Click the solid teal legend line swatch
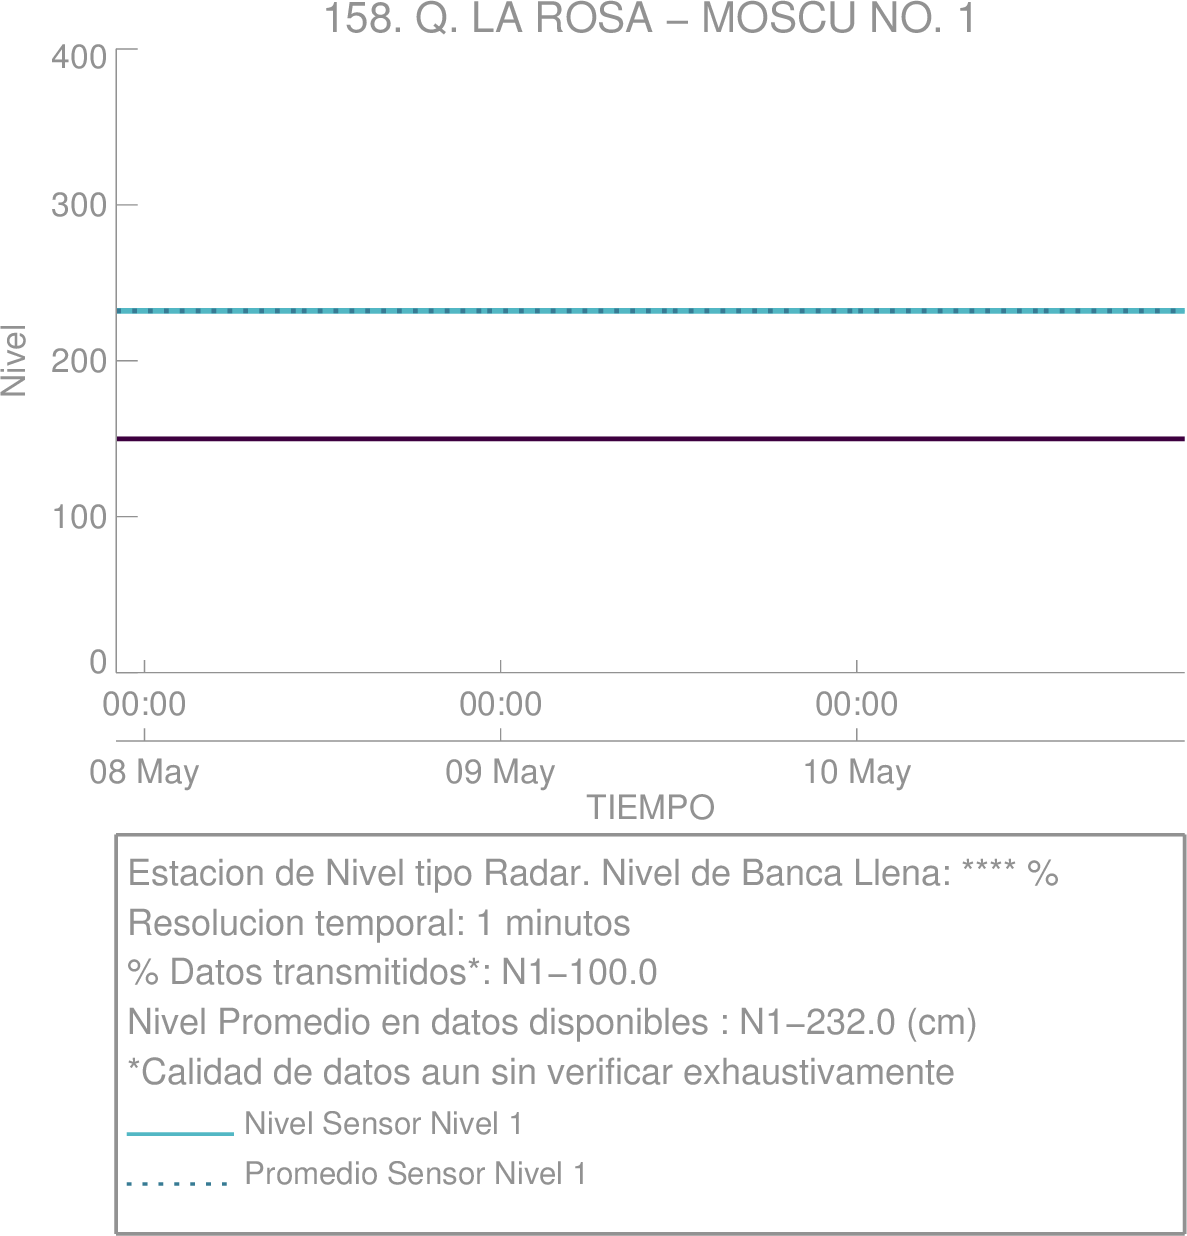Screen dimensions: 1187x1236 pos(180,1134)
